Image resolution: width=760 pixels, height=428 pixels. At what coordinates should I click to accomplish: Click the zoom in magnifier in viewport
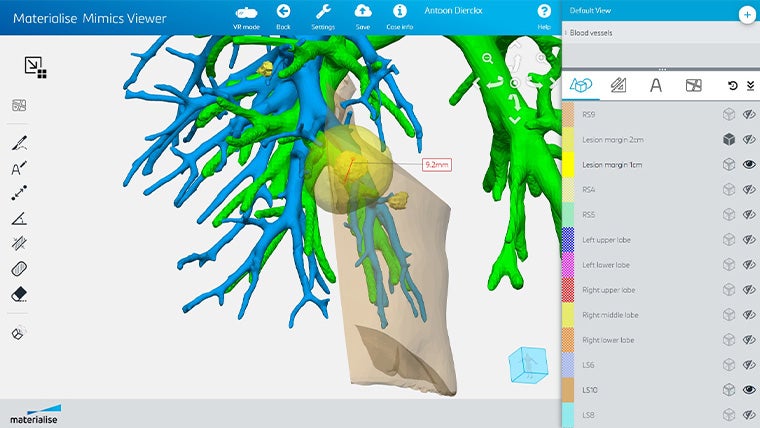[542, 58]
